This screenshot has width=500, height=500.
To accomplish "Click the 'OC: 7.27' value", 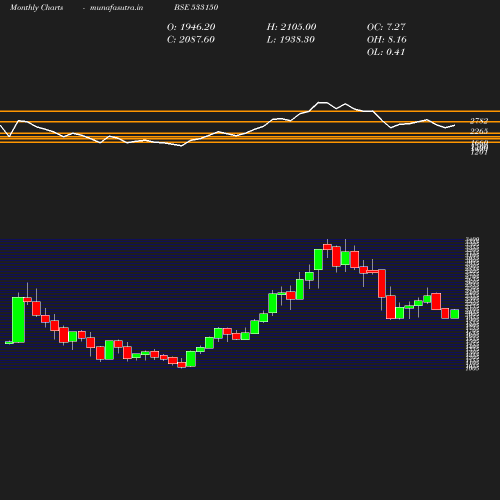I will pyautogui.click(x=386, y=27).
